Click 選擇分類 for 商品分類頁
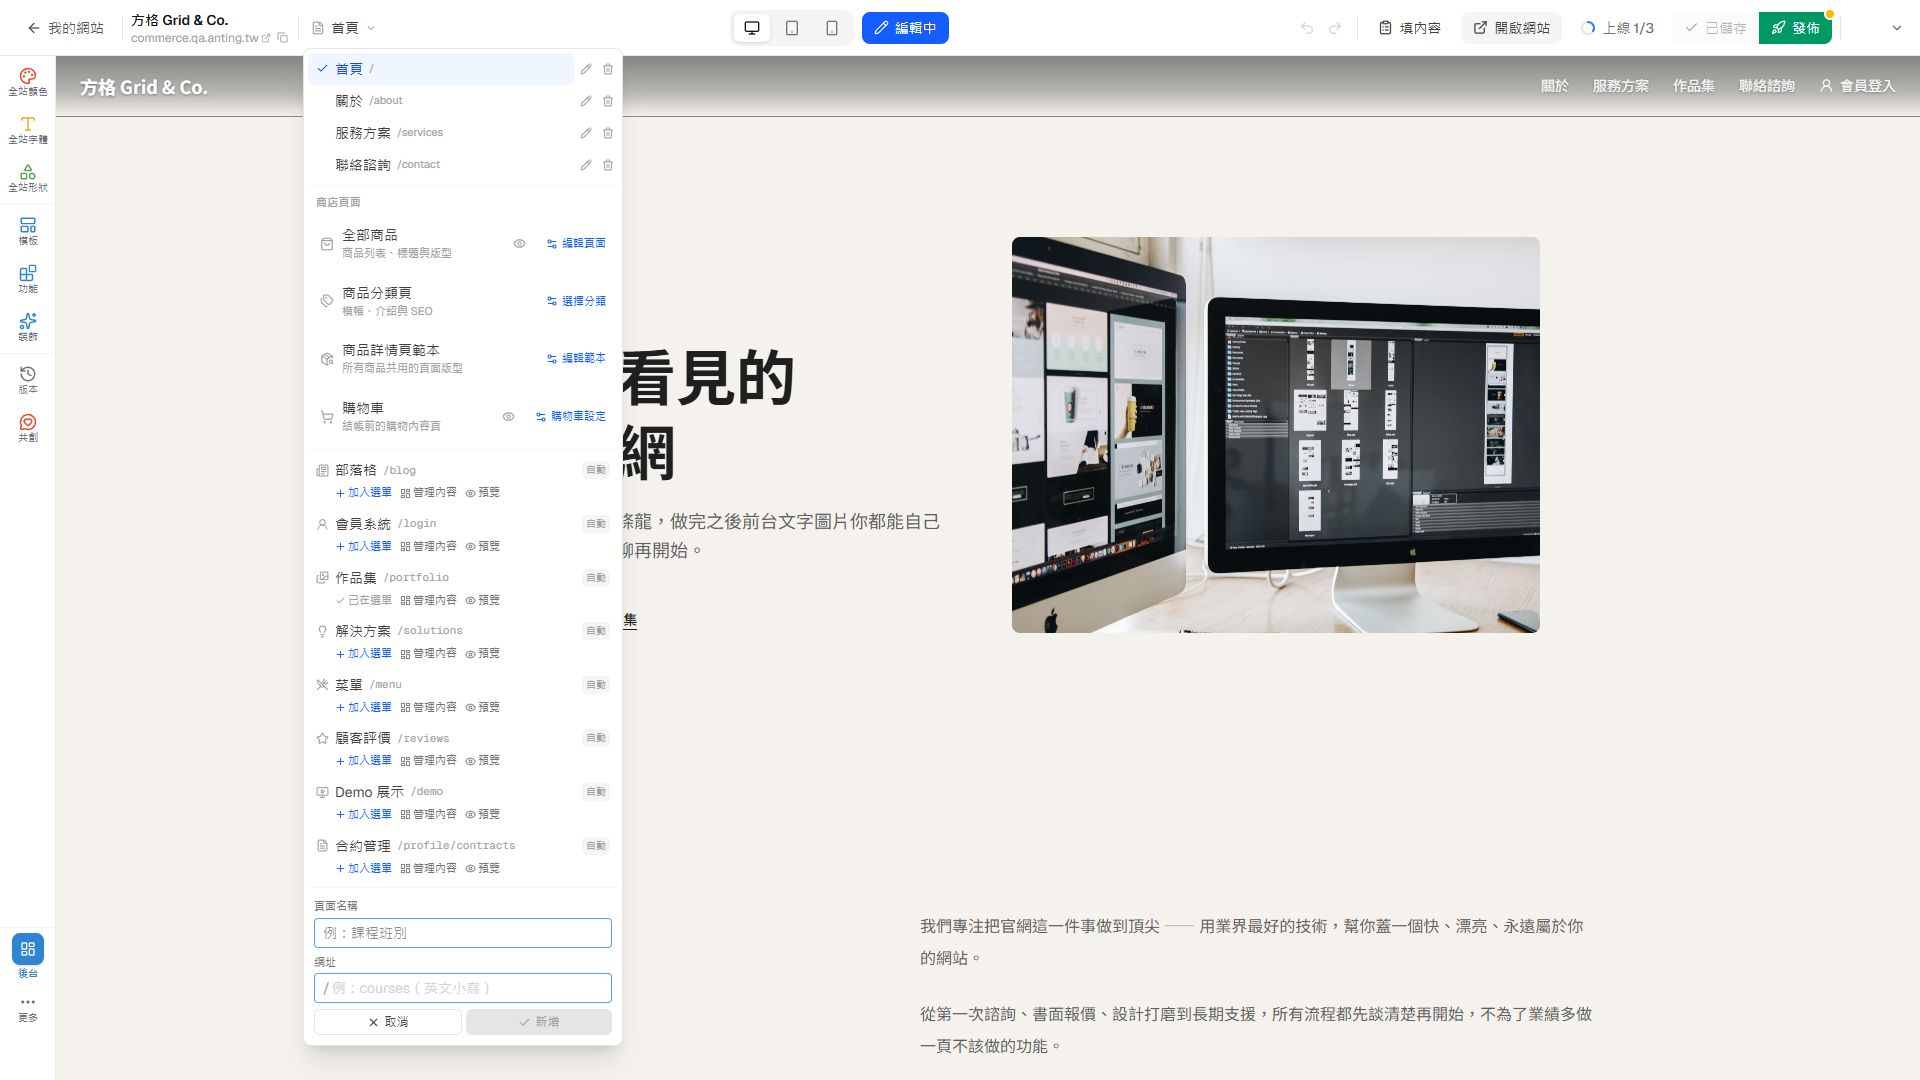Image resolution: width=1920 pixels, height=1080 pixels. [576, 301]
